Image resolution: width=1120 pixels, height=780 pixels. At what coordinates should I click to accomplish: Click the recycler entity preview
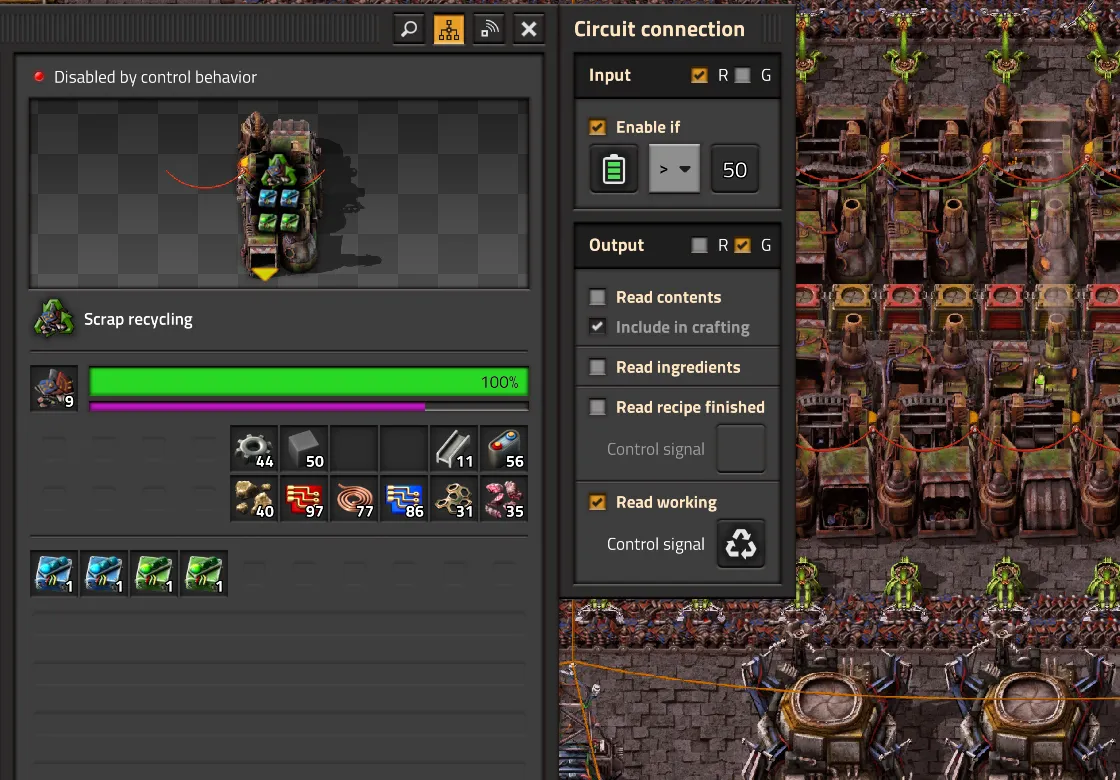pyautogui.click(x=279, y=194)
